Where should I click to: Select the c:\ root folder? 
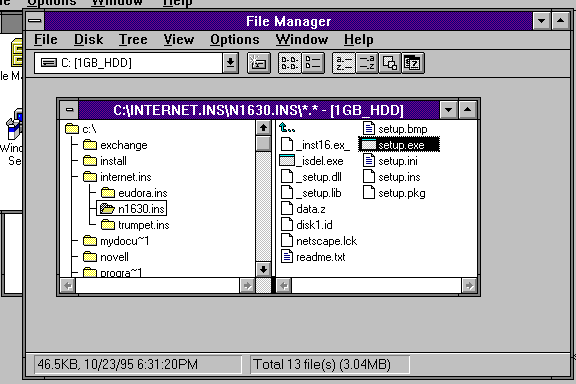(81, 129)
